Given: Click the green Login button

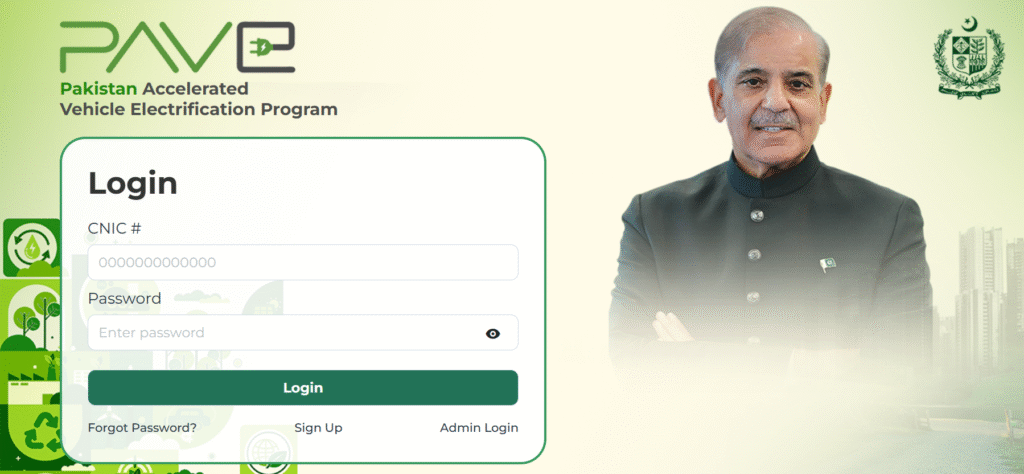Looking at the screenshot, I should point(303,388).
